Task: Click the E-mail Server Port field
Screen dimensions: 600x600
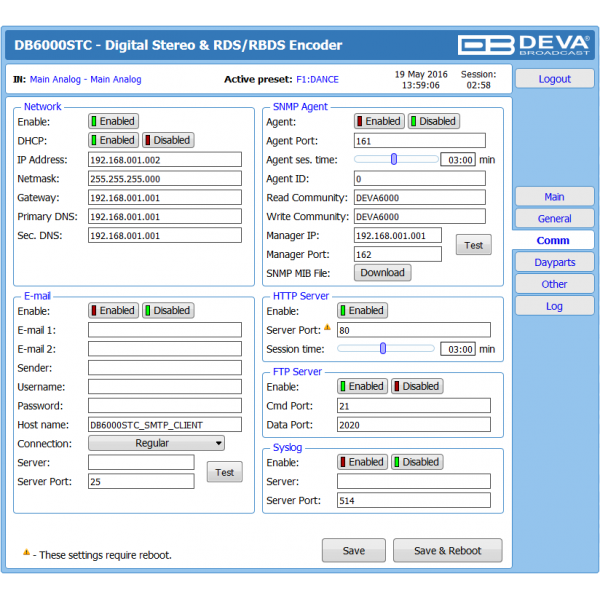Action: click(x=141, y=481)
